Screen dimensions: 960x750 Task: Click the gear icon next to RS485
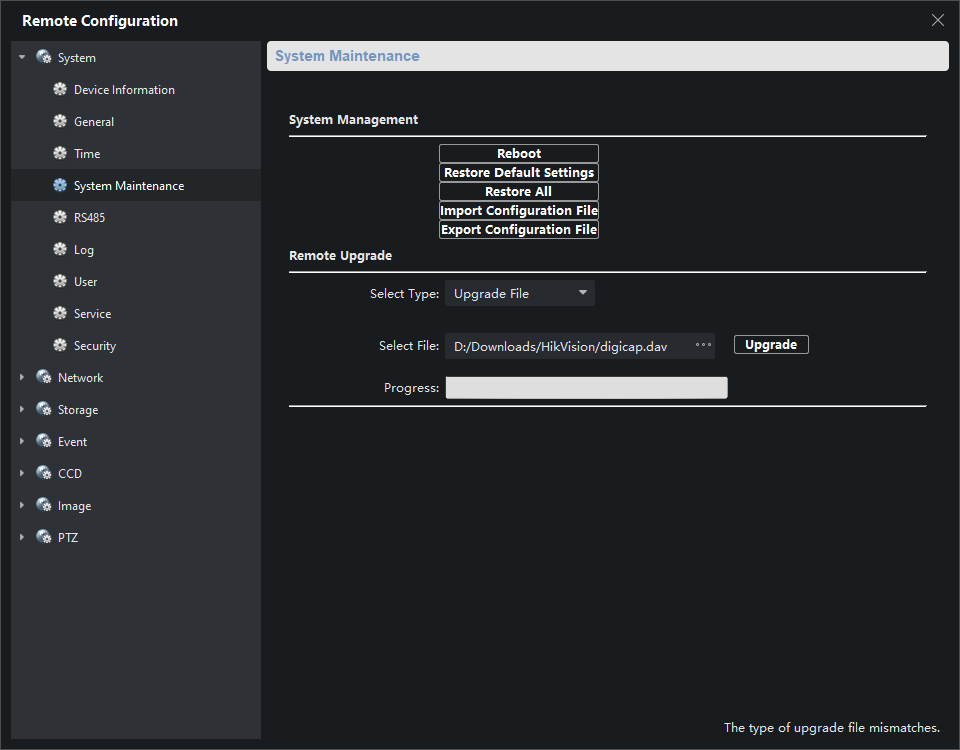(x=60, y=218)
